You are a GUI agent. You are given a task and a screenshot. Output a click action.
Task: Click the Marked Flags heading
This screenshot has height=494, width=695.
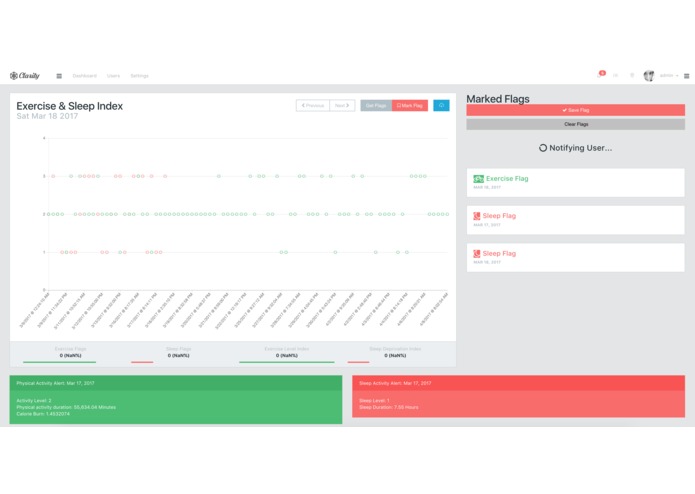click(x=498, y=99)
